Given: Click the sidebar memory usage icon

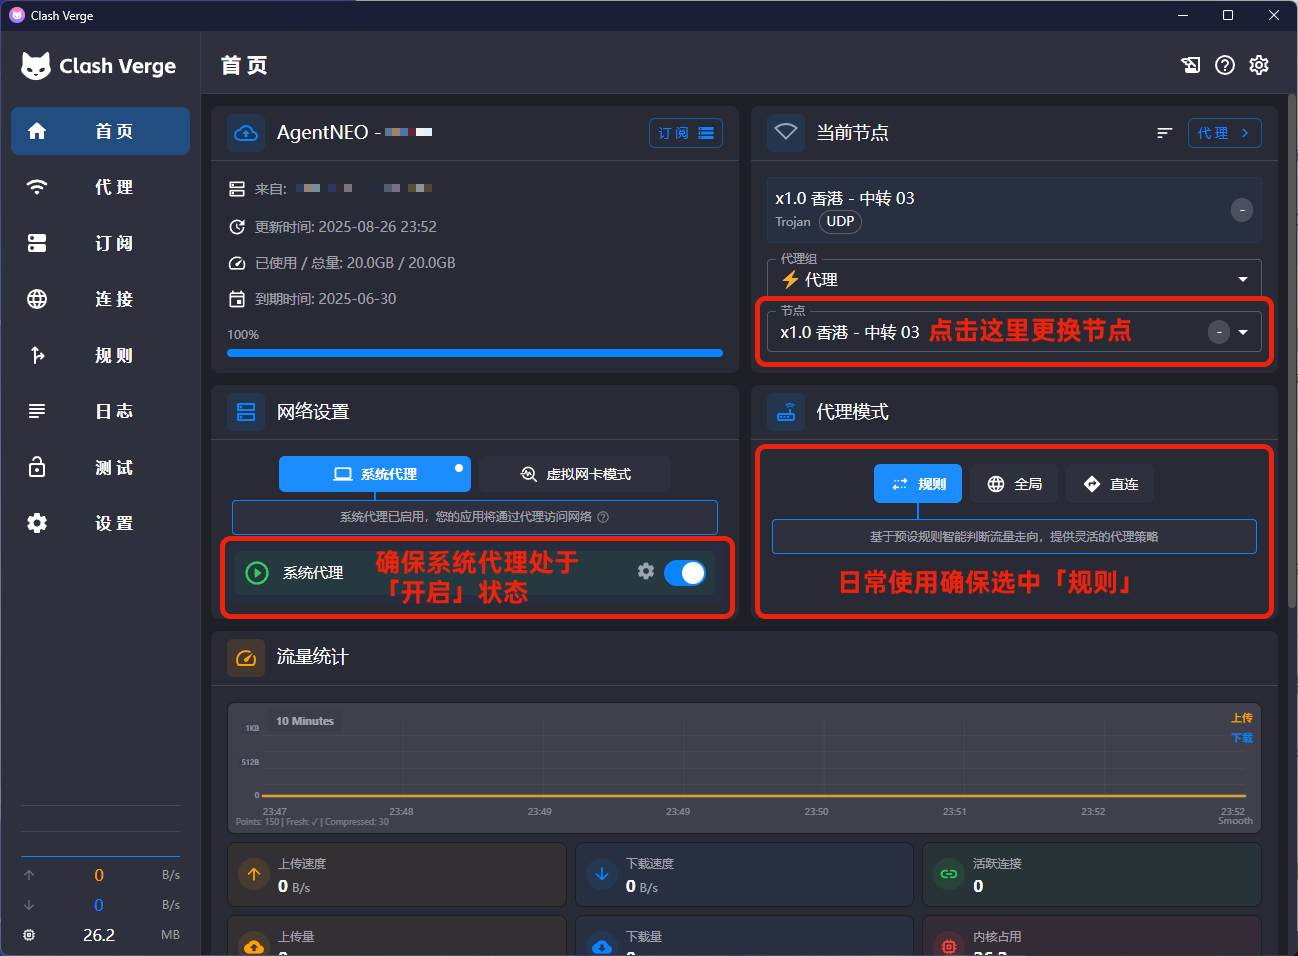Looking at the screenshot, I should [29, 935].
